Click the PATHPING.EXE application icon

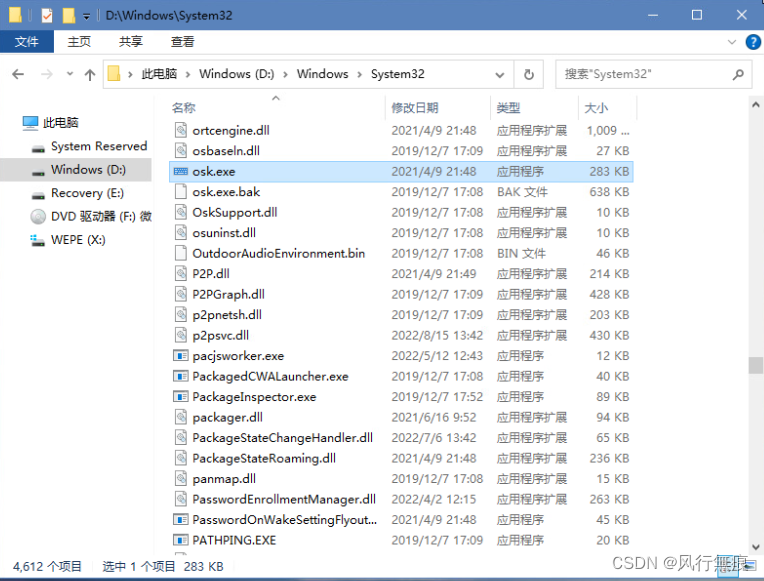(181, 540)
